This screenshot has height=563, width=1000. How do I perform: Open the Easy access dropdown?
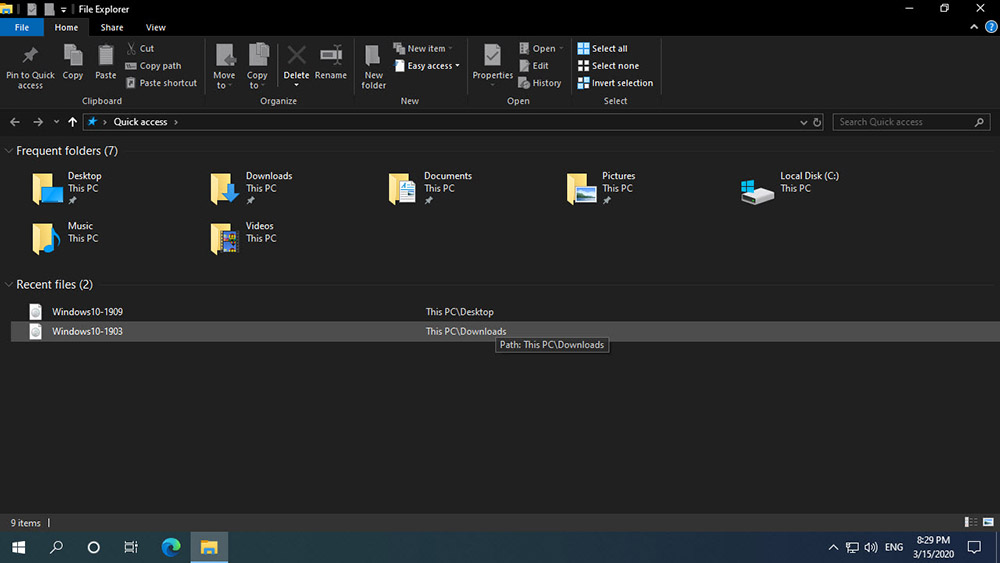(x=427, y=66)
